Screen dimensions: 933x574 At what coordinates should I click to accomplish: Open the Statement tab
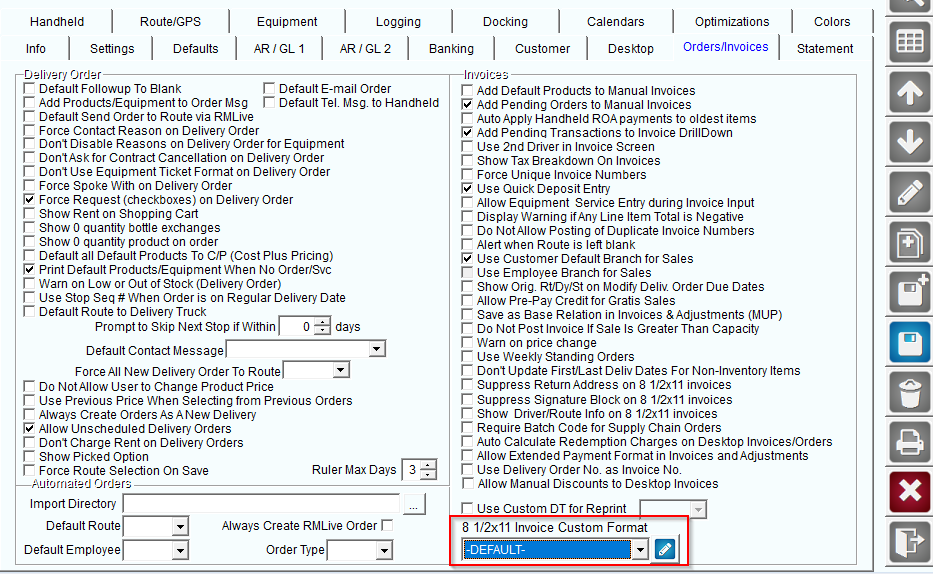pos(825,49)
